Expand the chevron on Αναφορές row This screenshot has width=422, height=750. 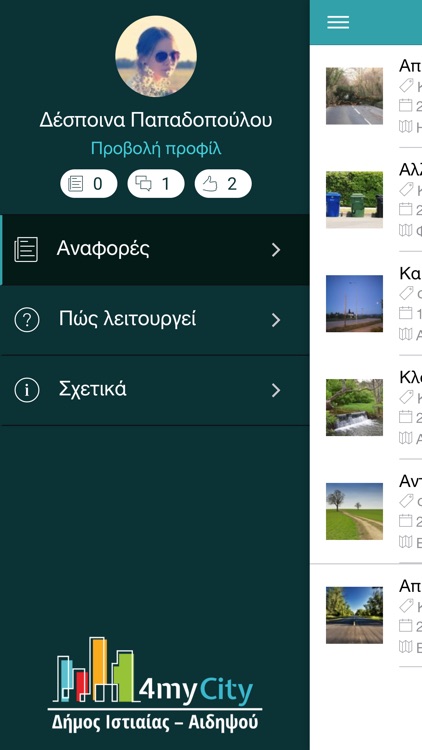click(x=276, y=250)
